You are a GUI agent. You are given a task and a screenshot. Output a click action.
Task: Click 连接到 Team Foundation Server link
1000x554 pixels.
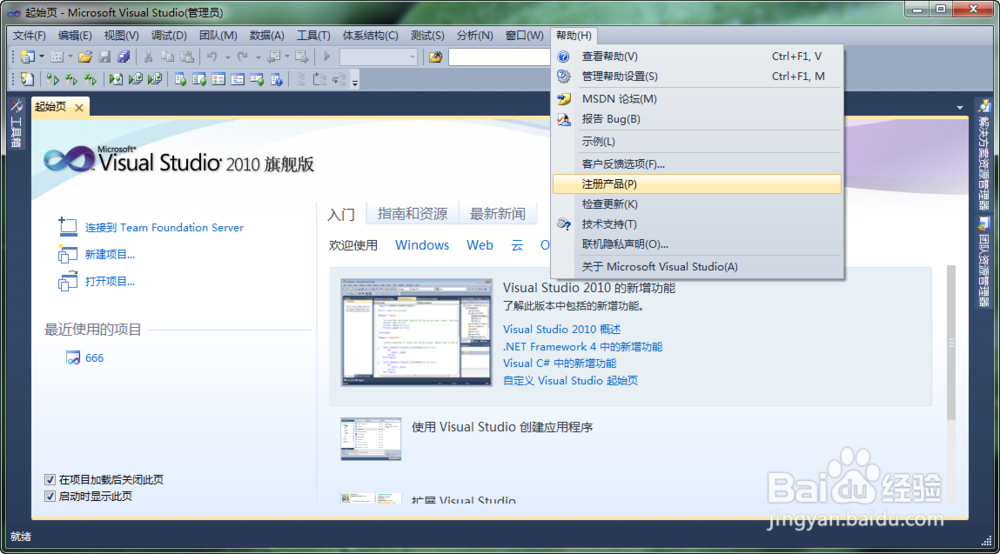pyautogui.click(x=165, y=228)
